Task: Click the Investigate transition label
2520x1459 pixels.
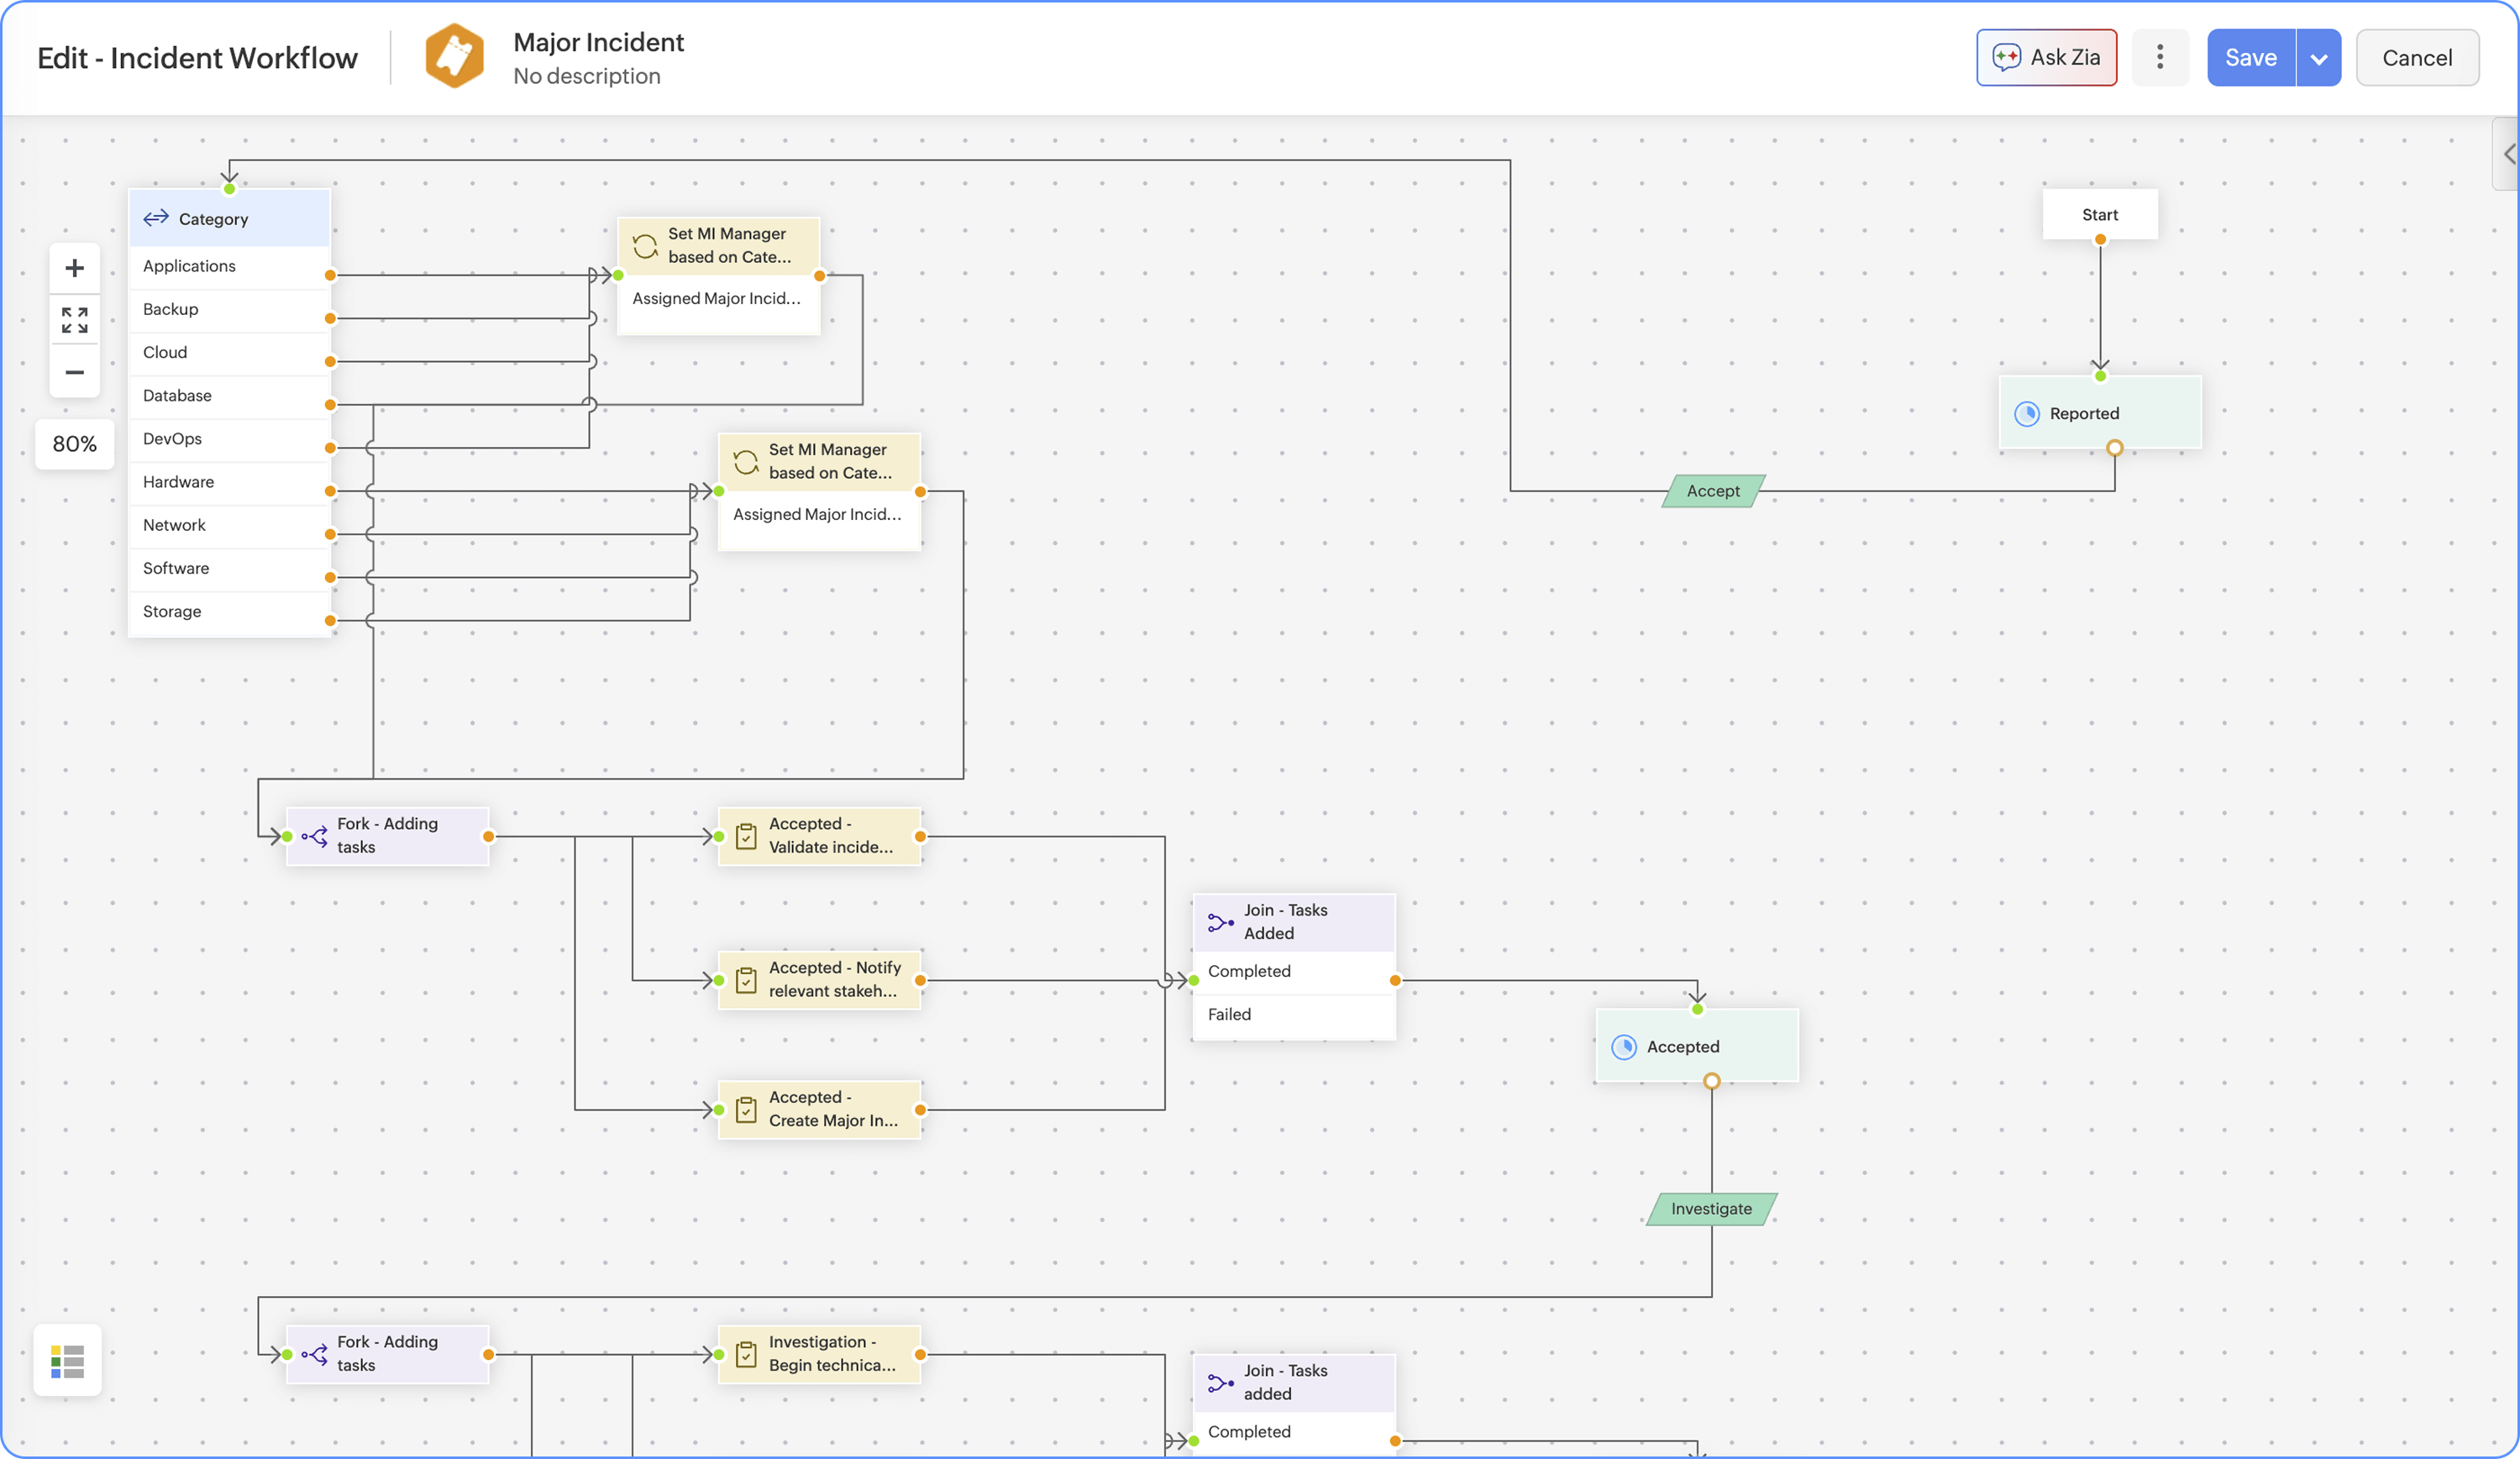Action: (x=1711, y=1208)
